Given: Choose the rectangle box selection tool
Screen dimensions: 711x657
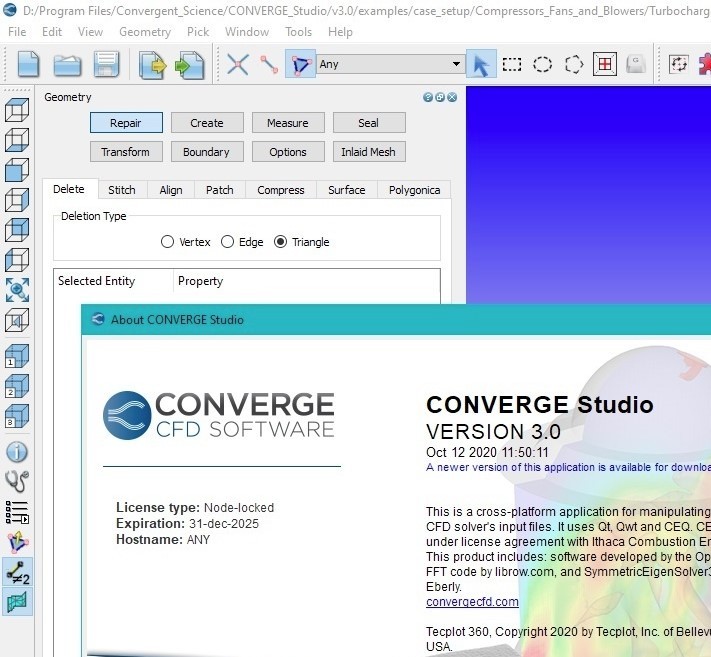Looking at the screenshot, I should pos(512,65).
